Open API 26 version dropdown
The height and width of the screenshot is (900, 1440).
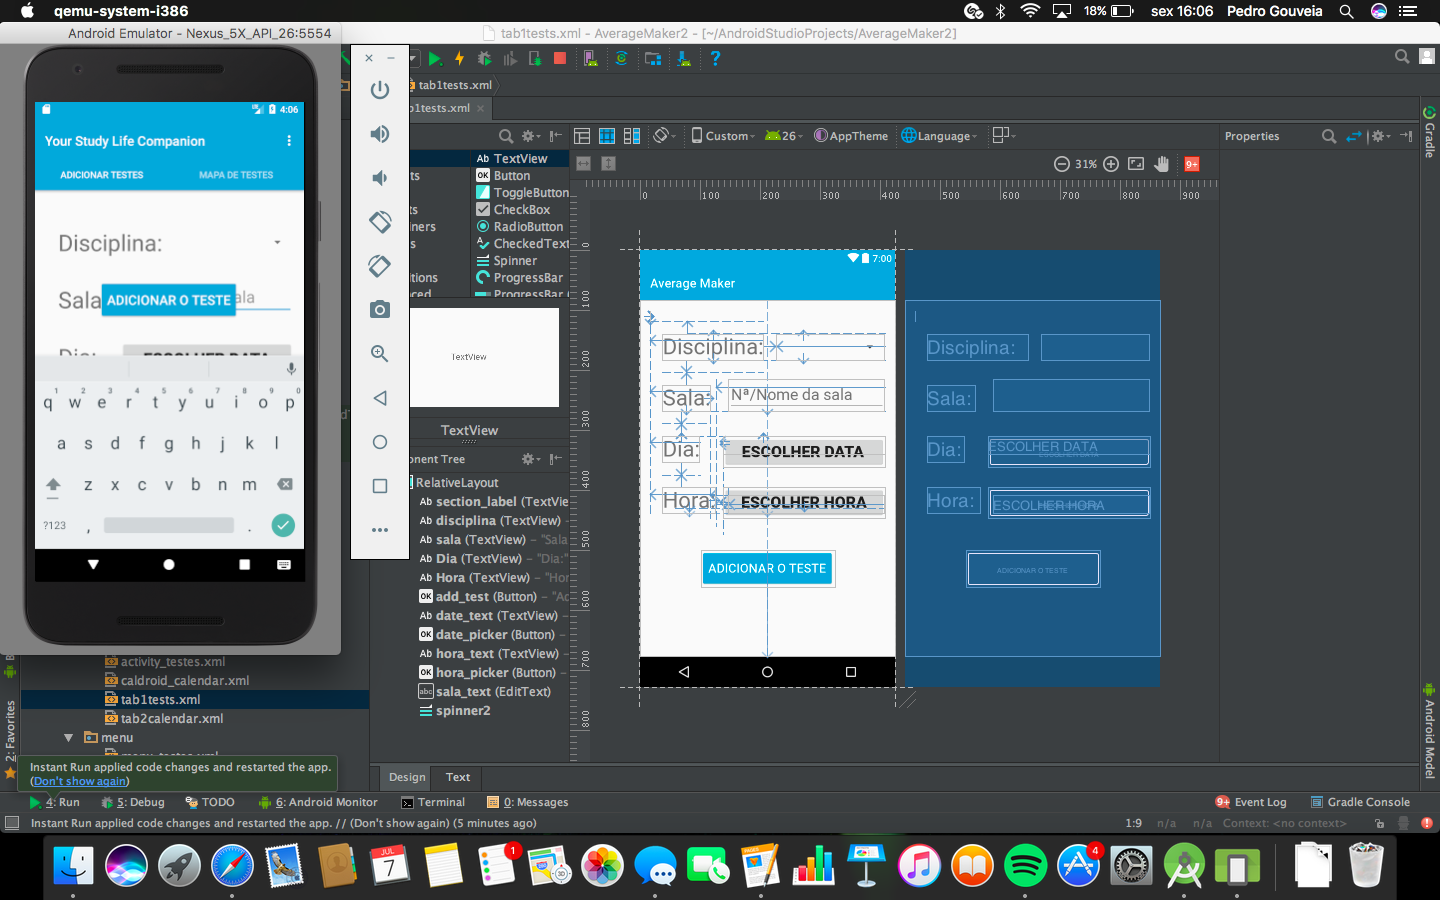point(786,136)
